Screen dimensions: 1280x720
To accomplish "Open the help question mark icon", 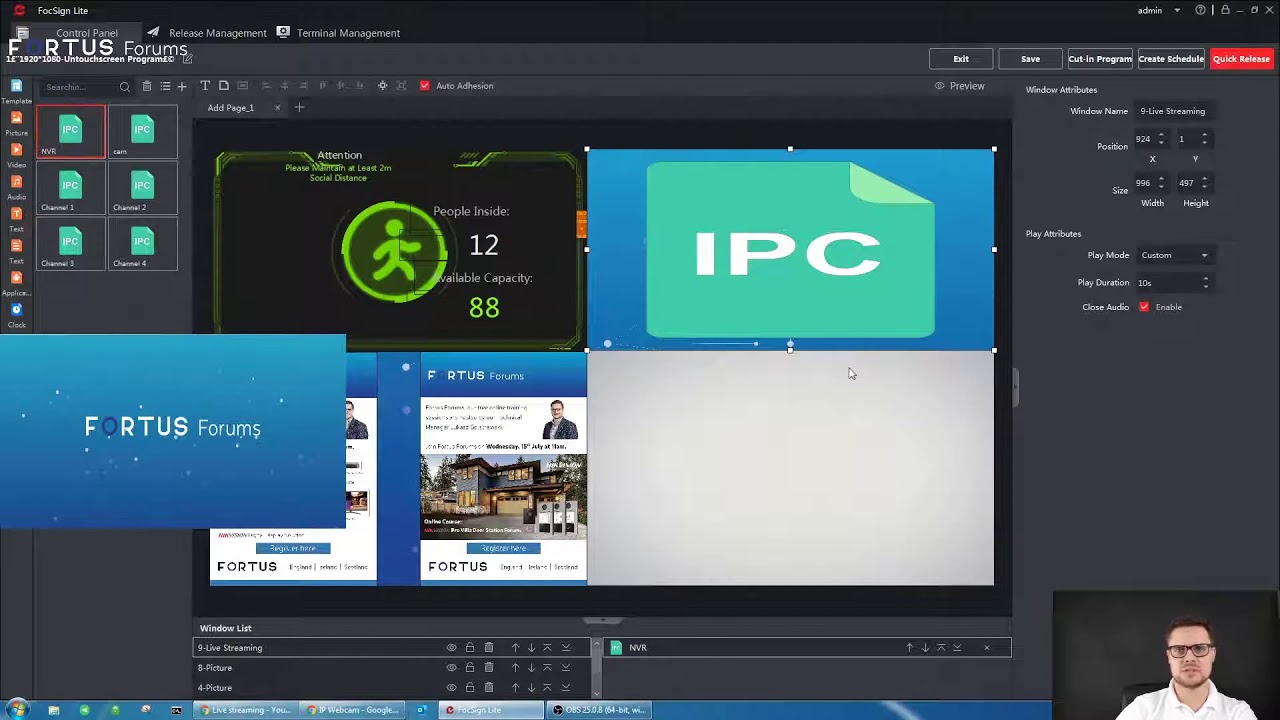I will (1201, 10).
